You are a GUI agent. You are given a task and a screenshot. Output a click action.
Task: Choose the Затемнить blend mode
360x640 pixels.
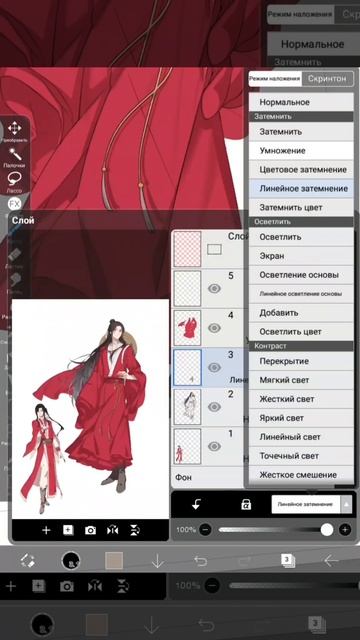coord(301,132)
